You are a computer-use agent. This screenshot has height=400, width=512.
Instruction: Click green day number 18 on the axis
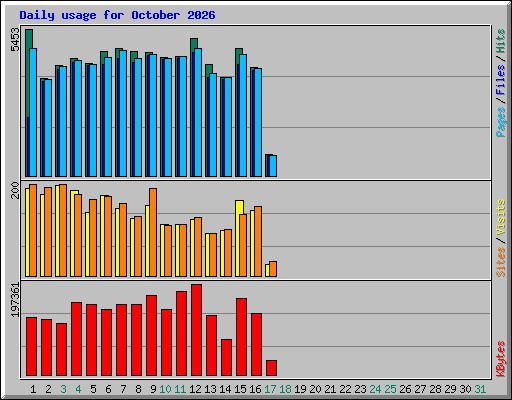pos(285,389)
